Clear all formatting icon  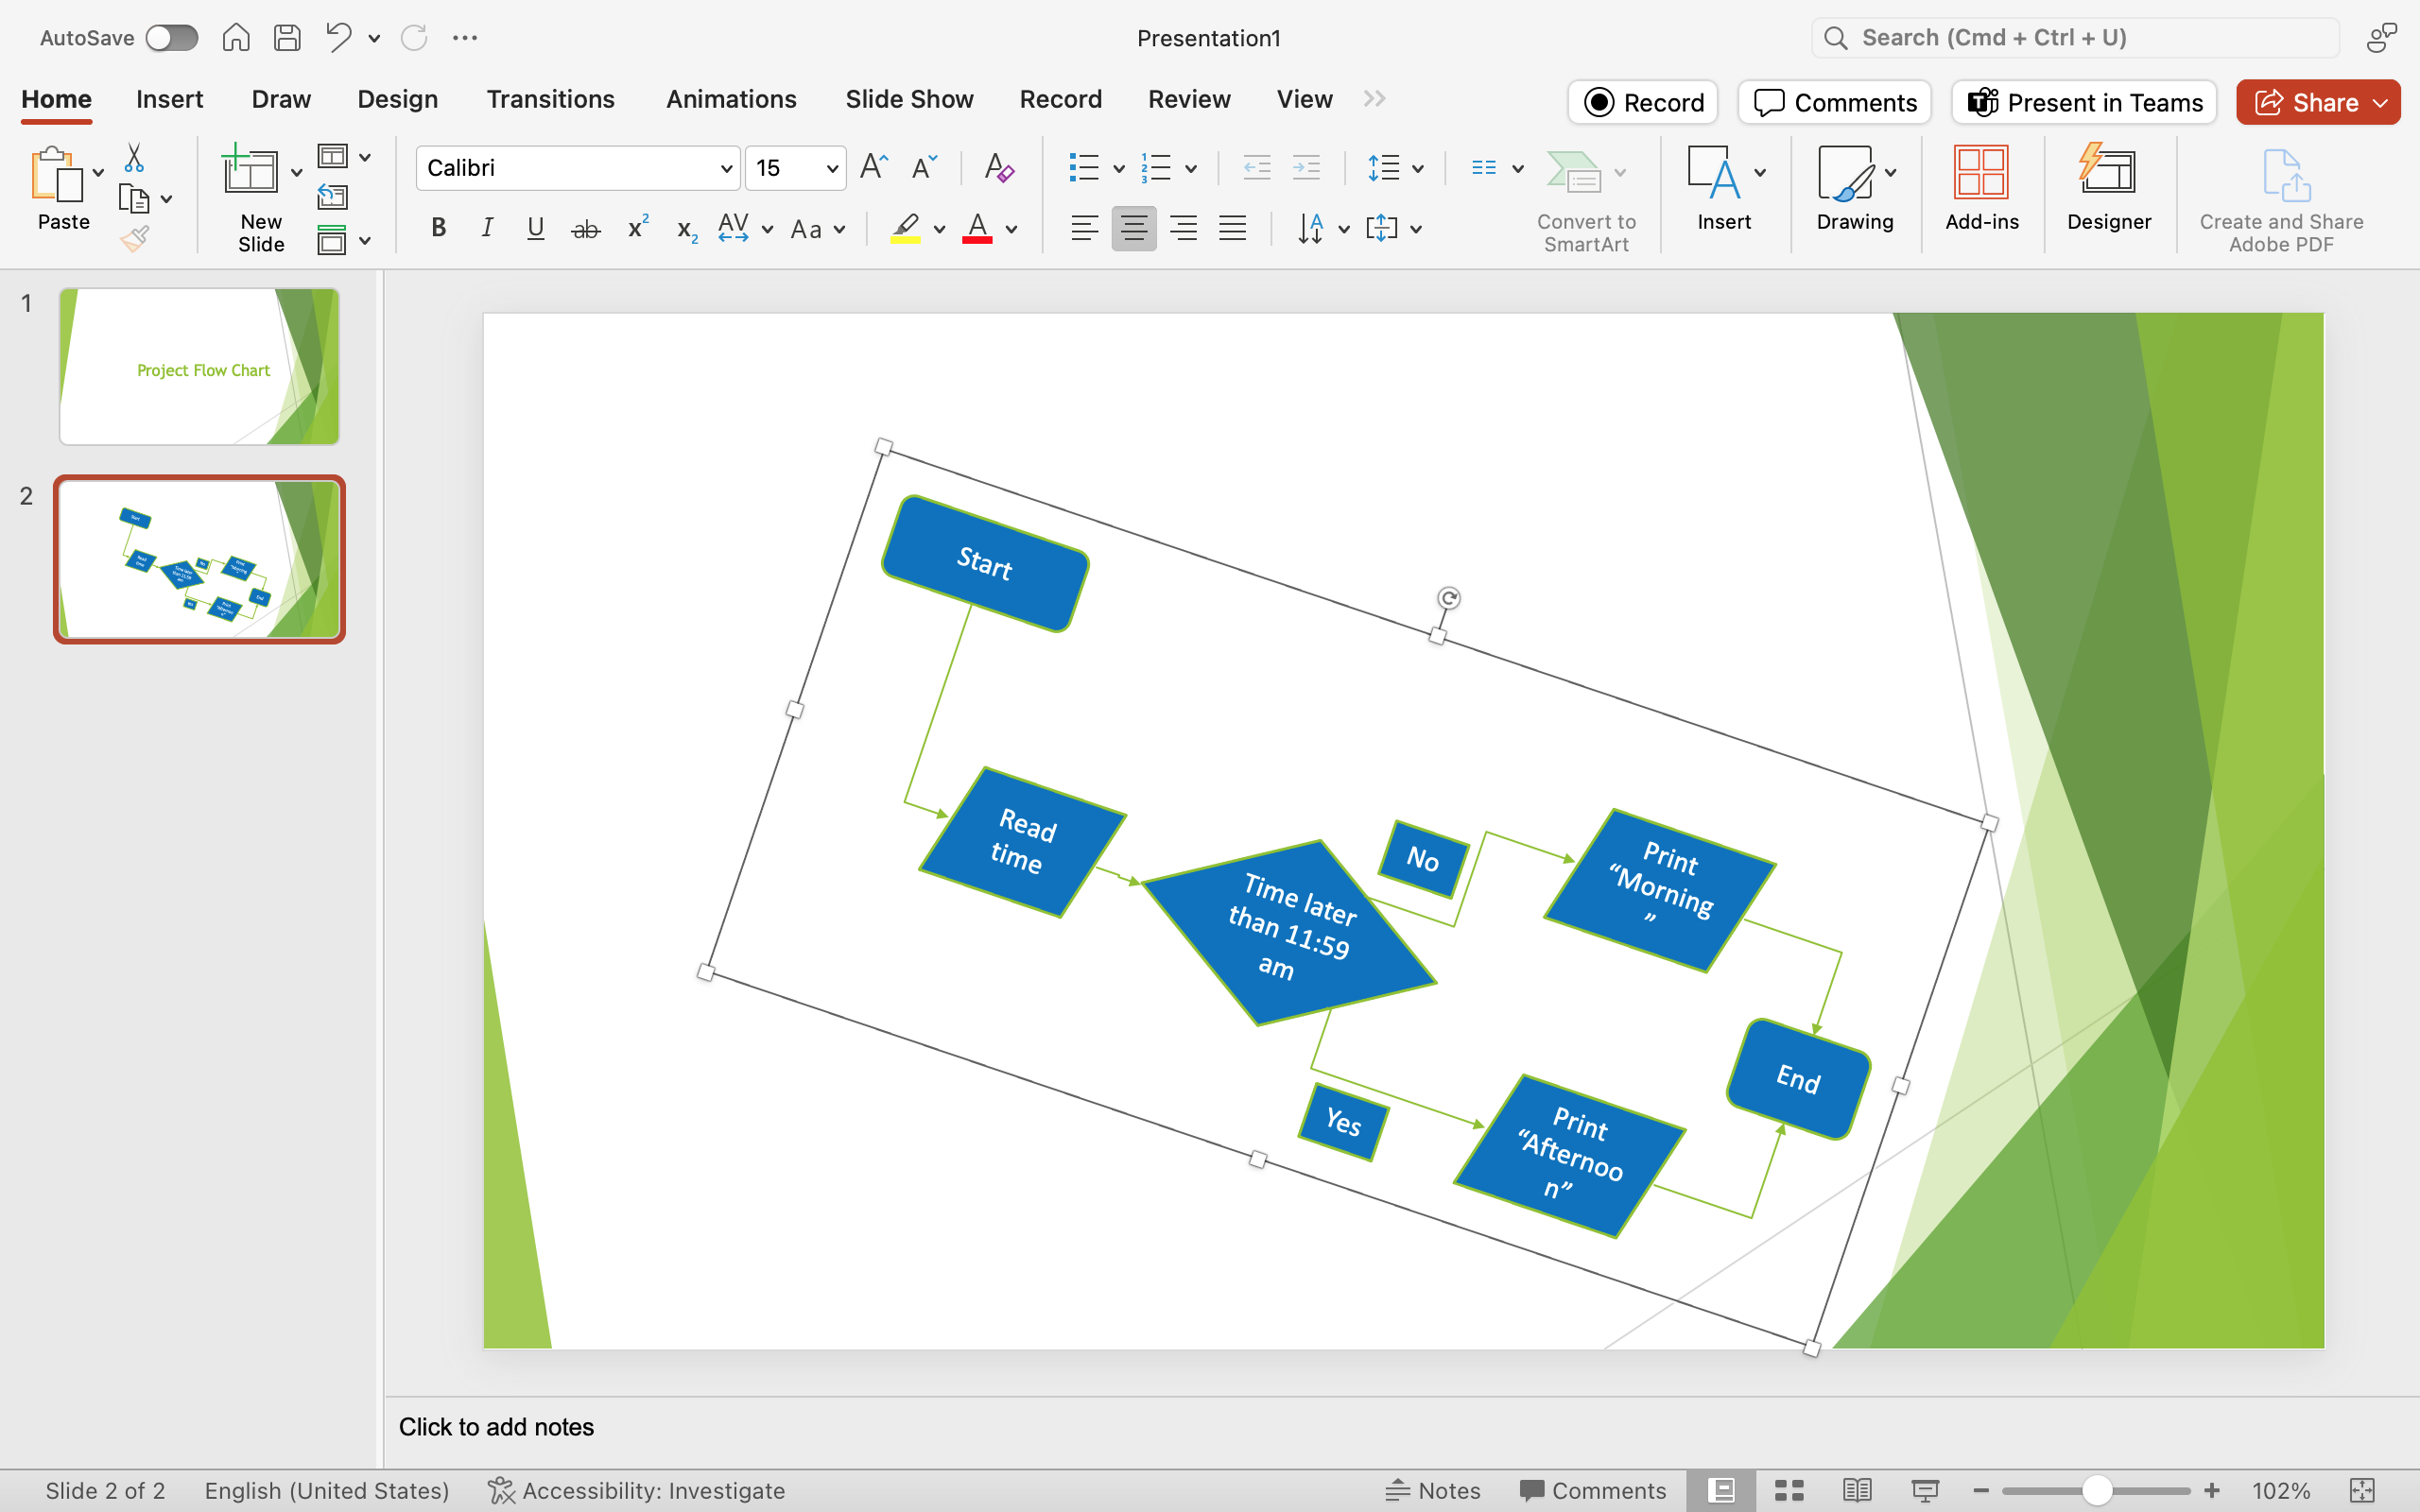pyautogui.click(x=999, y=167)
